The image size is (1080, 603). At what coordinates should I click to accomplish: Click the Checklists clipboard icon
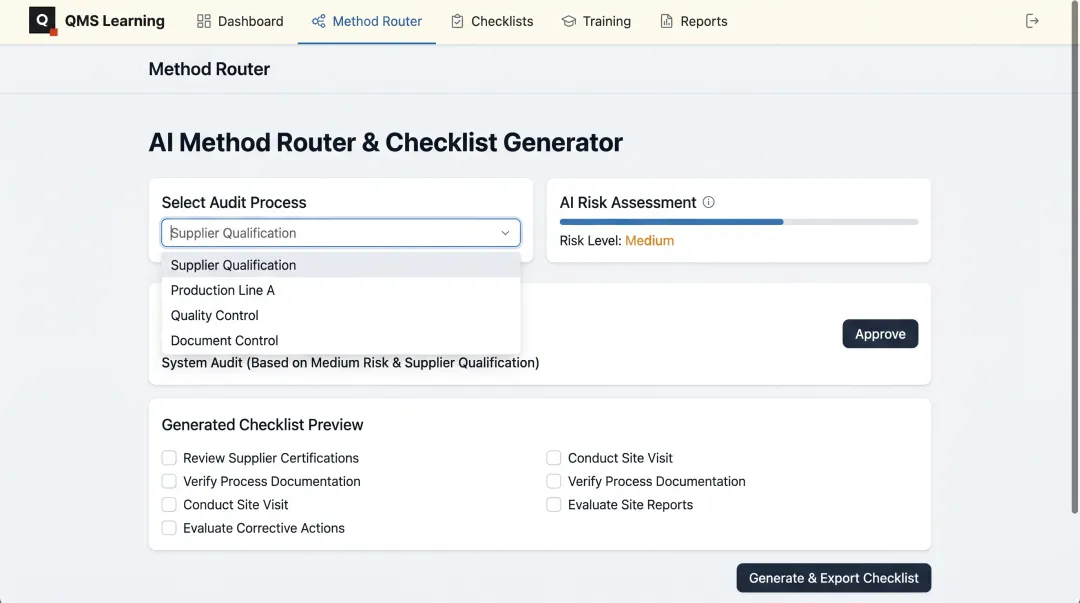click(x=457, y=21)
